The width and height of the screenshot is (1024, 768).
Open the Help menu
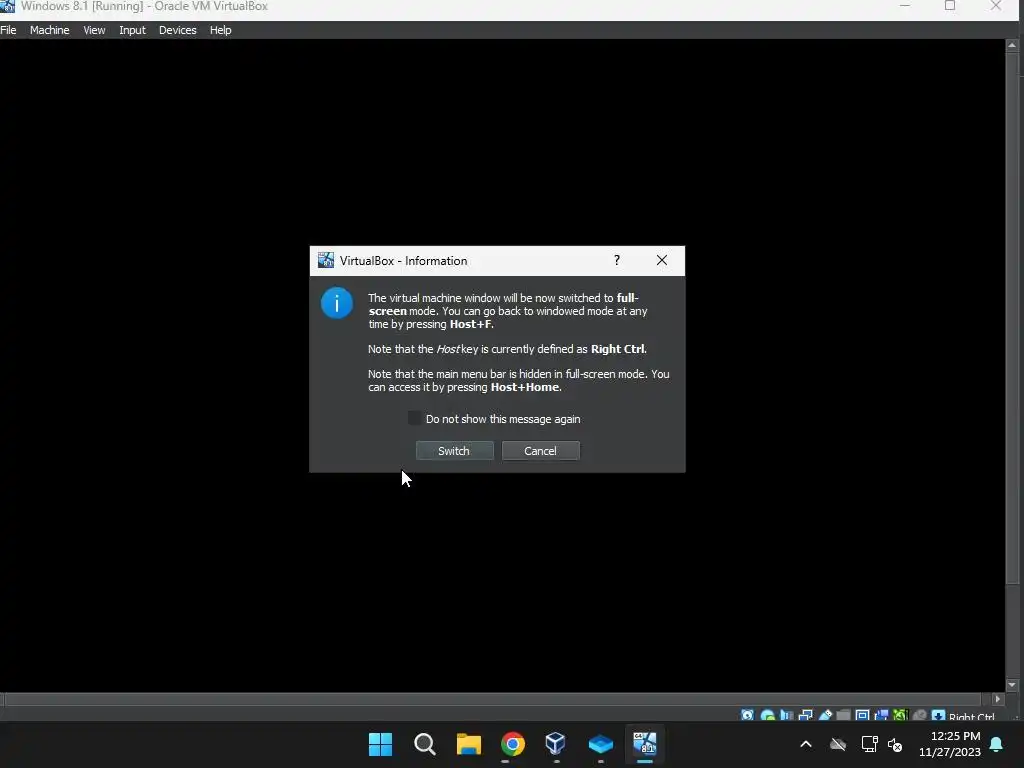221,30
